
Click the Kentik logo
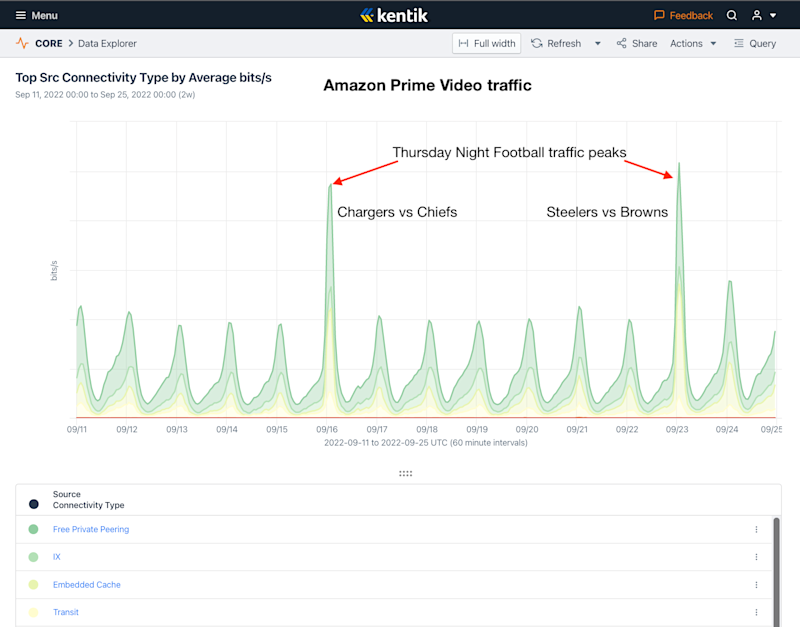394,15
